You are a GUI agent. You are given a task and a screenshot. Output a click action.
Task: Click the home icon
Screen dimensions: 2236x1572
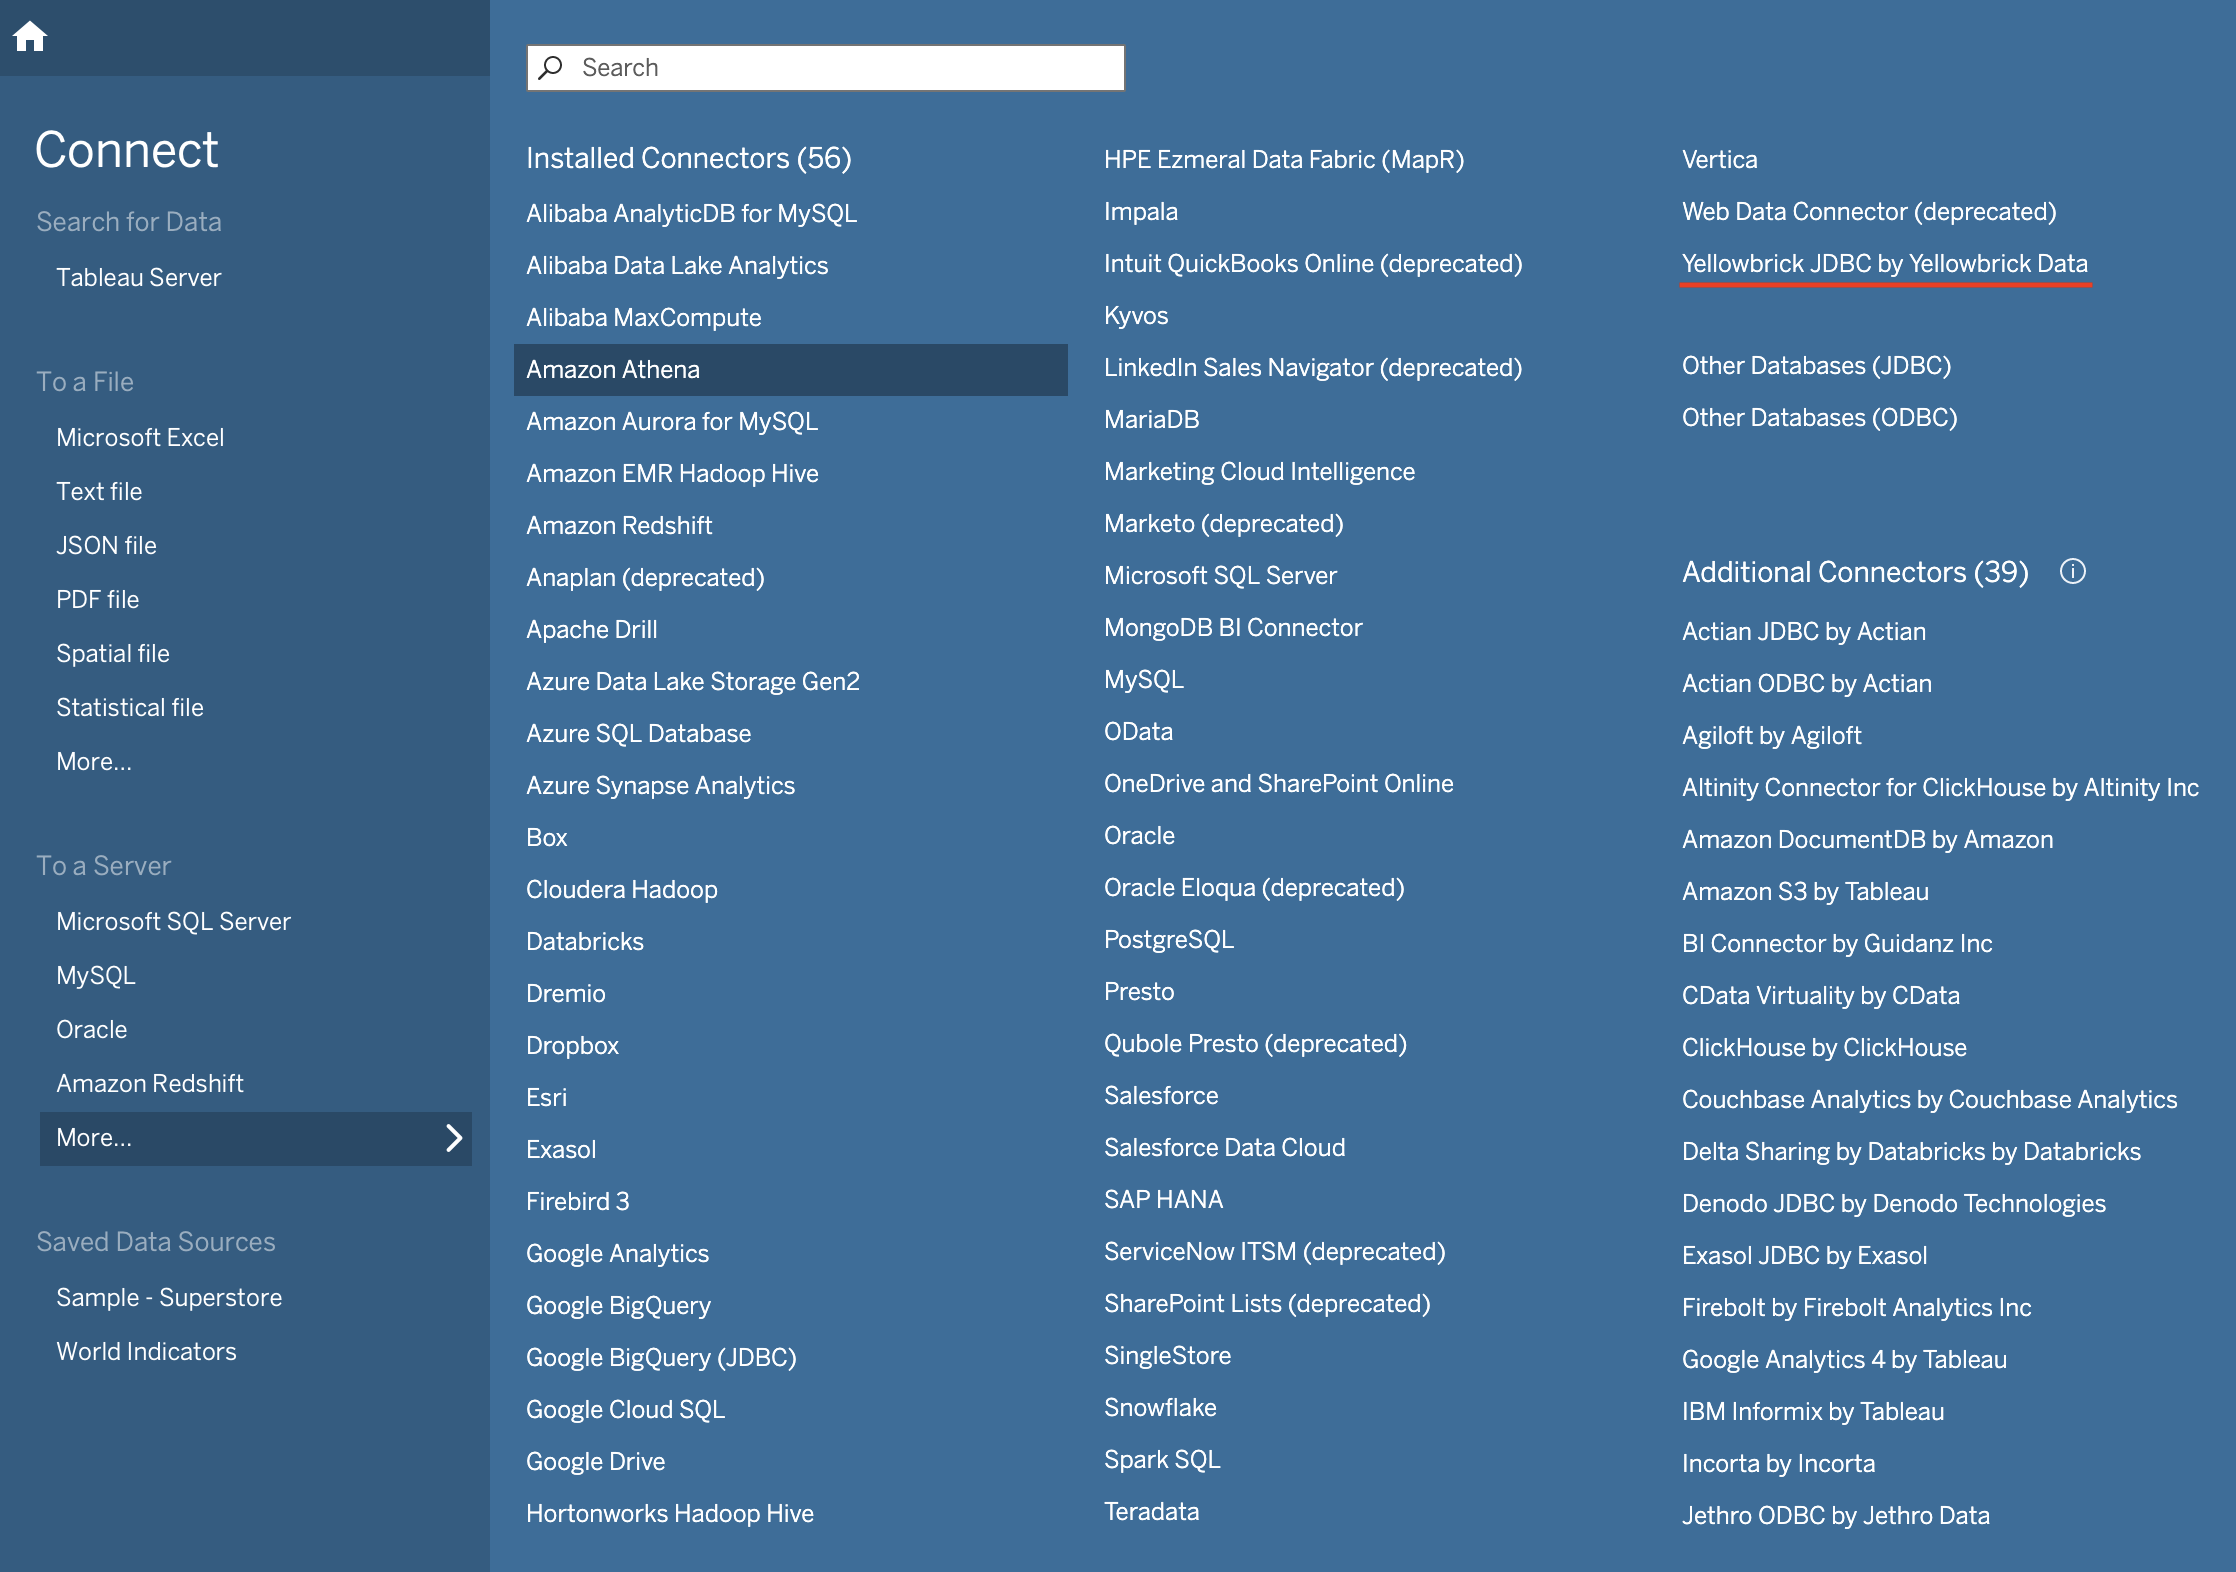30,37
